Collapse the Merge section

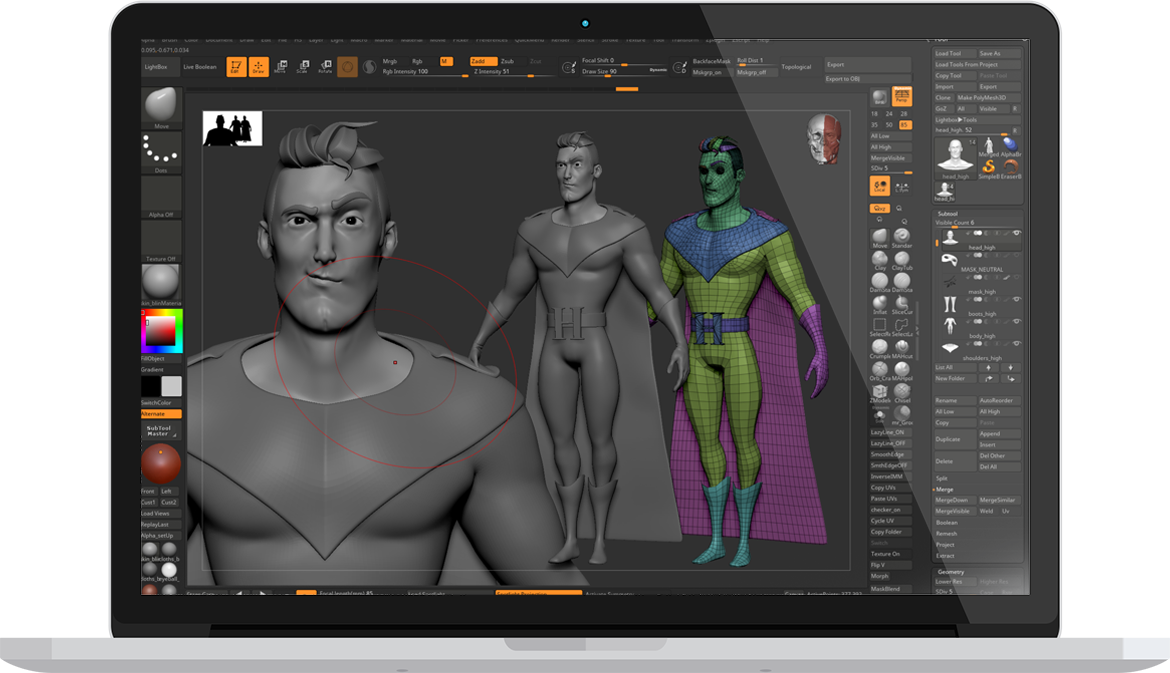(x=944, y=489)
